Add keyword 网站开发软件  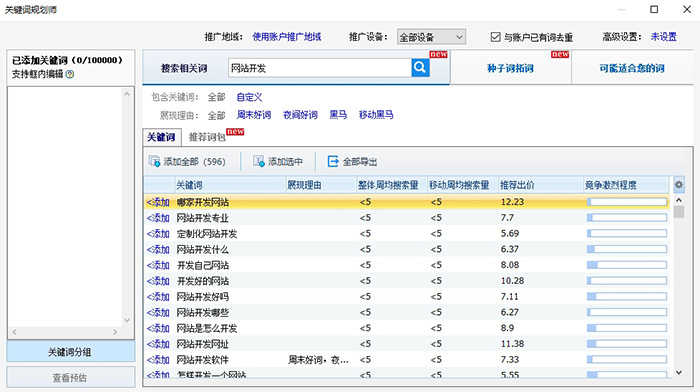pyautogui.click(x=158, y=359)
